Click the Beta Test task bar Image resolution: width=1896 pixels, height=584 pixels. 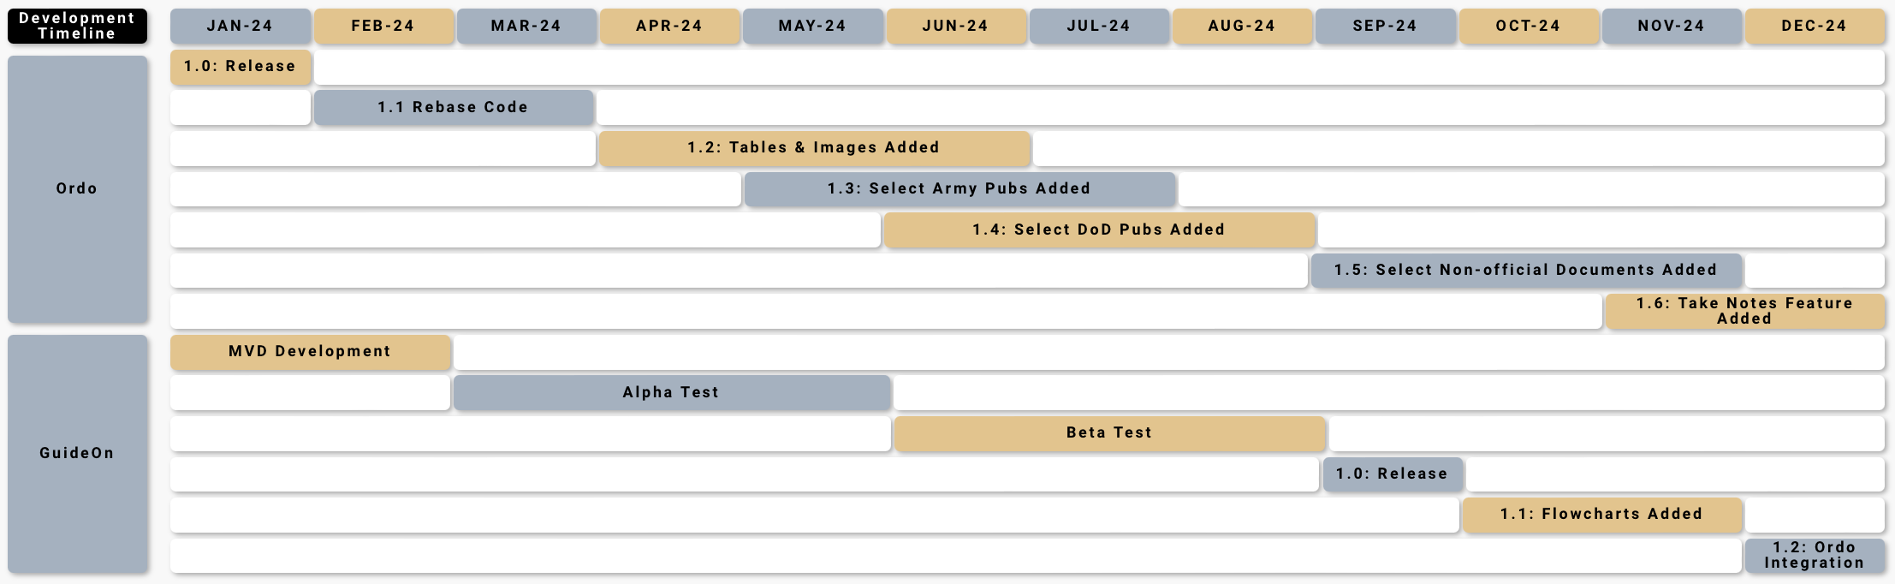tap(1110, 433)
